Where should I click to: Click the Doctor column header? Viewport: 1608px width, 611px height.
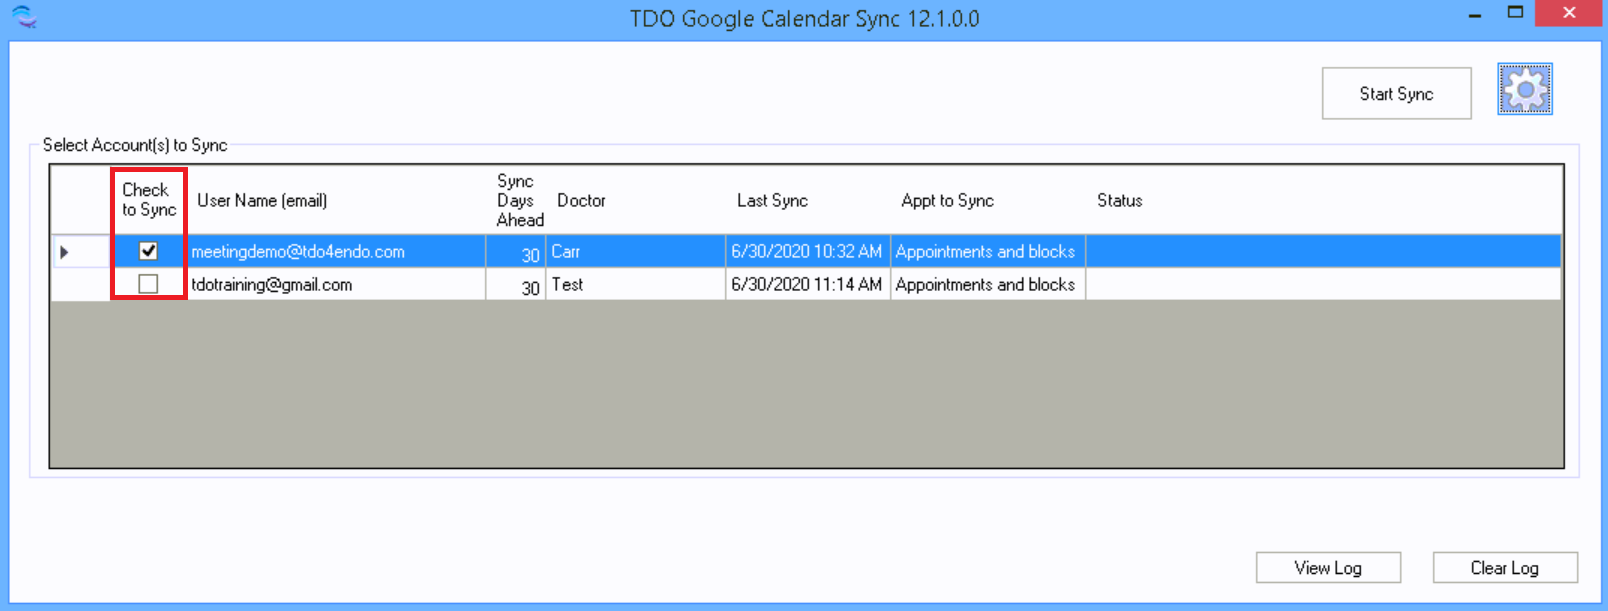click(x=581, y=201)
